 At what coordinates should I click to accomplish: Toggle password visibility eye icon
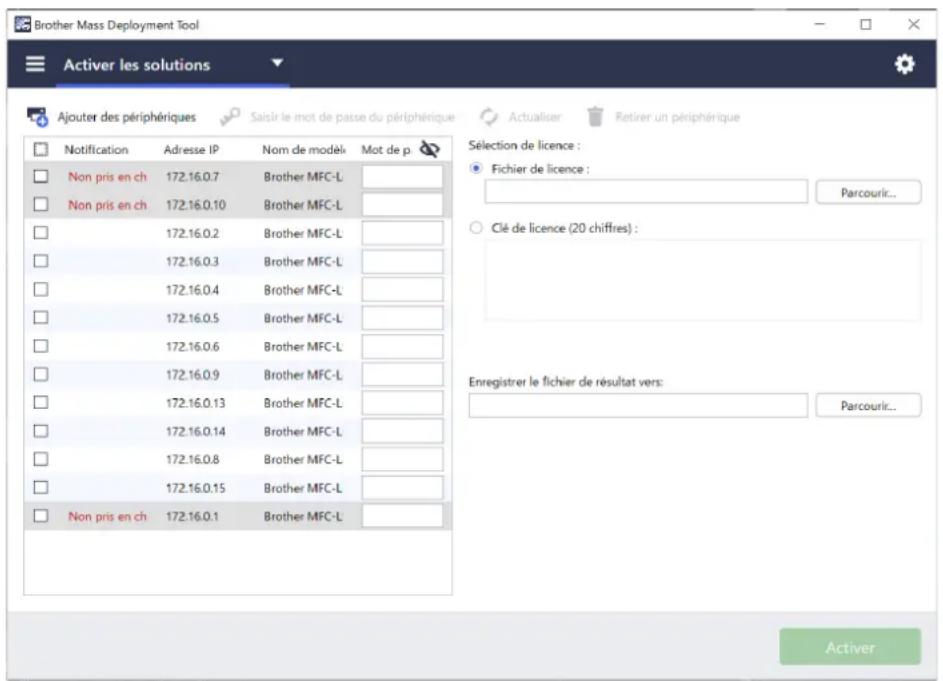pos(429,149)
